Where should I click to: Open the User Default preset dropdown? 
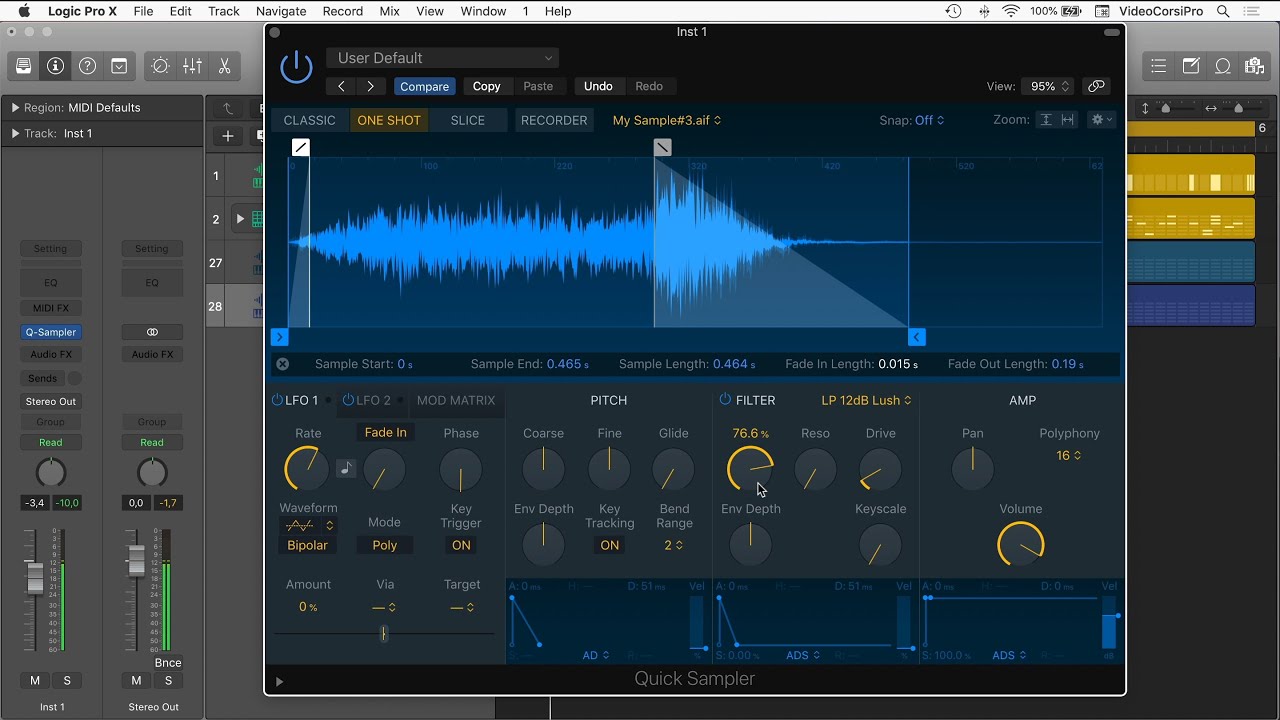[442, 58]
